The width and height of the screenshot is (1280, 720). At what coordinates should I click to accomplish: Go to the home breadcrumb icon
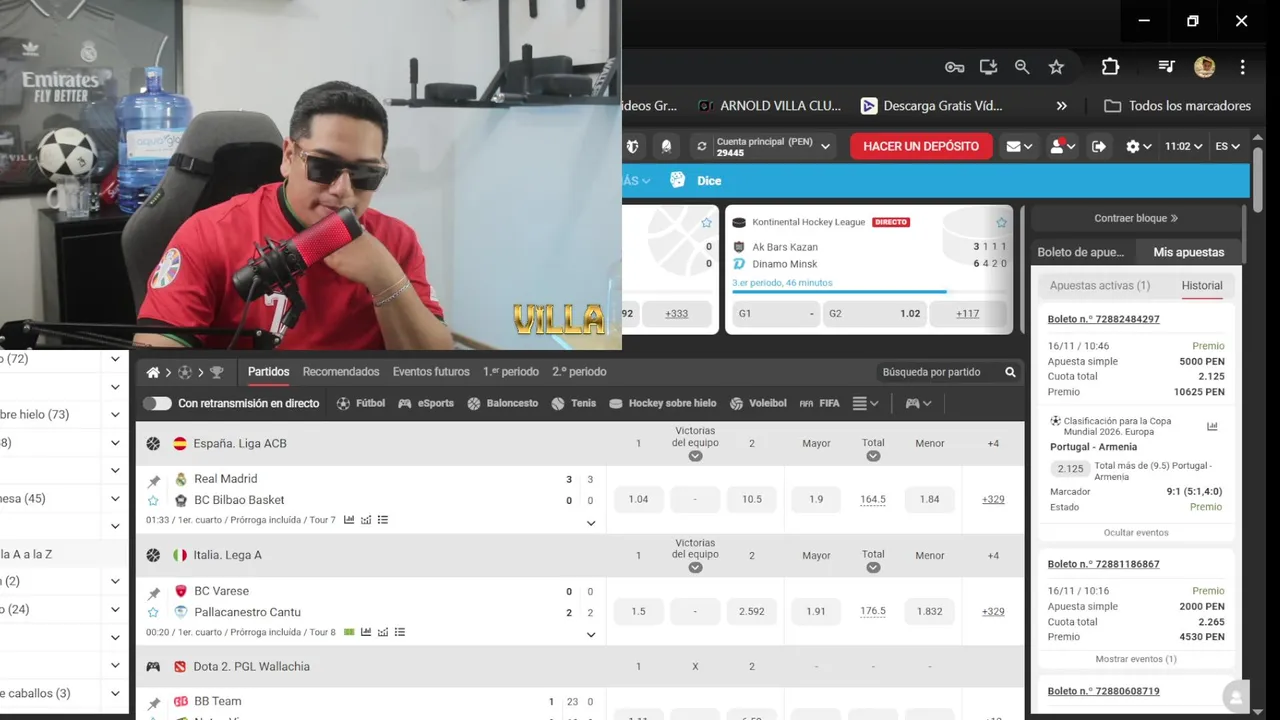[153, 372]
